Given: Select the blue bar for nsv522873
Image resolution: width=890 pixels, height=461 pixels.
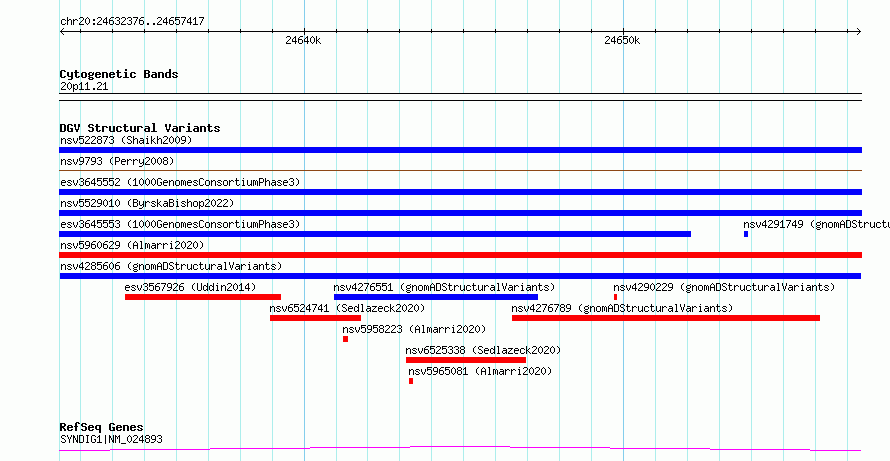Looking at the screenshot, I should pyautogui.click(x=460, y=150).
